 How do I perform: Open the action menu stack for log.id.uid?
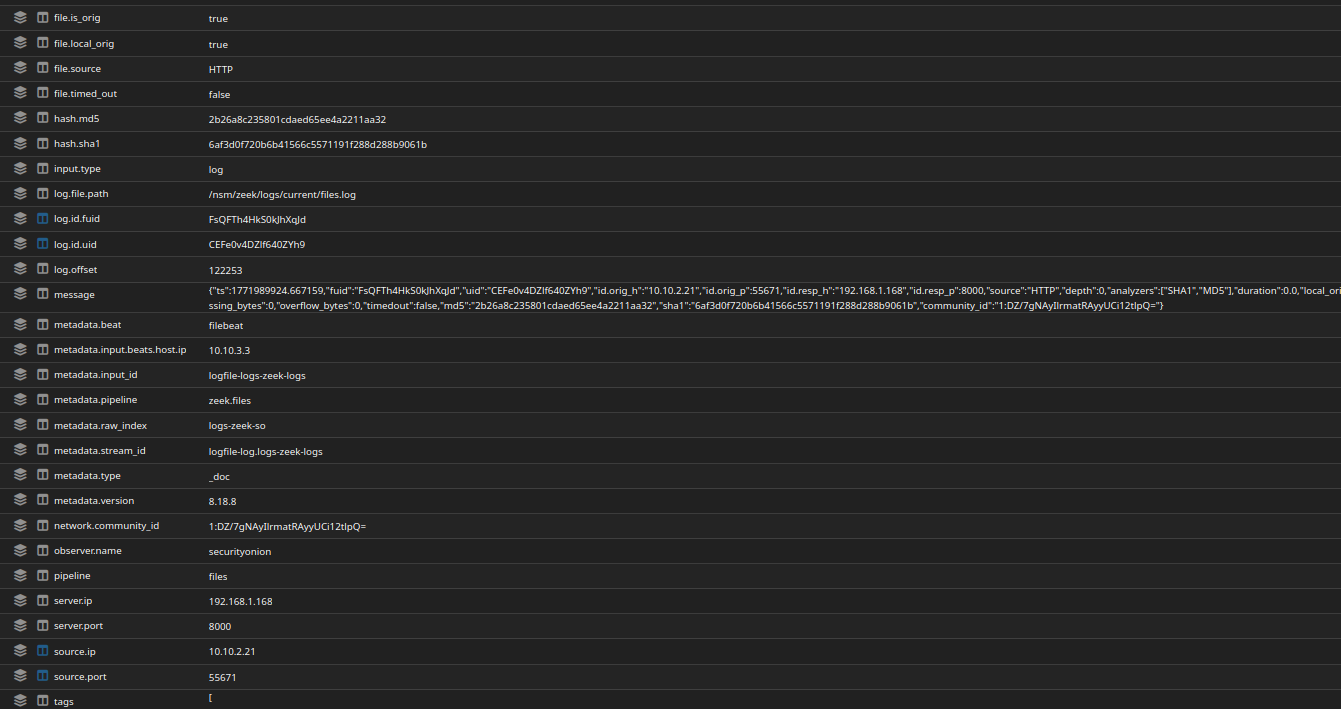[x=20, y=244]
